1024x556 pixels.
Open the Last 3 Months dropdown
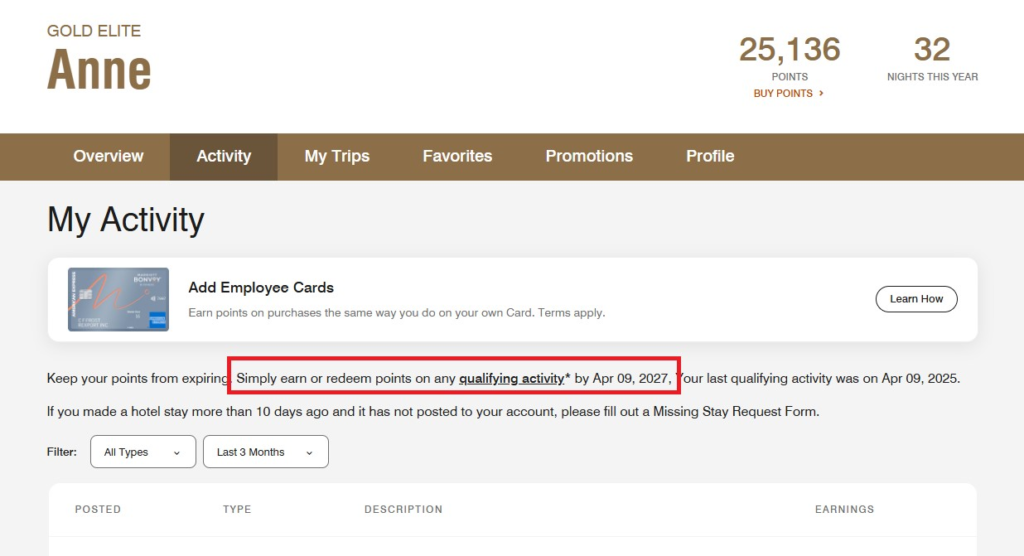(x=266, y=451)
